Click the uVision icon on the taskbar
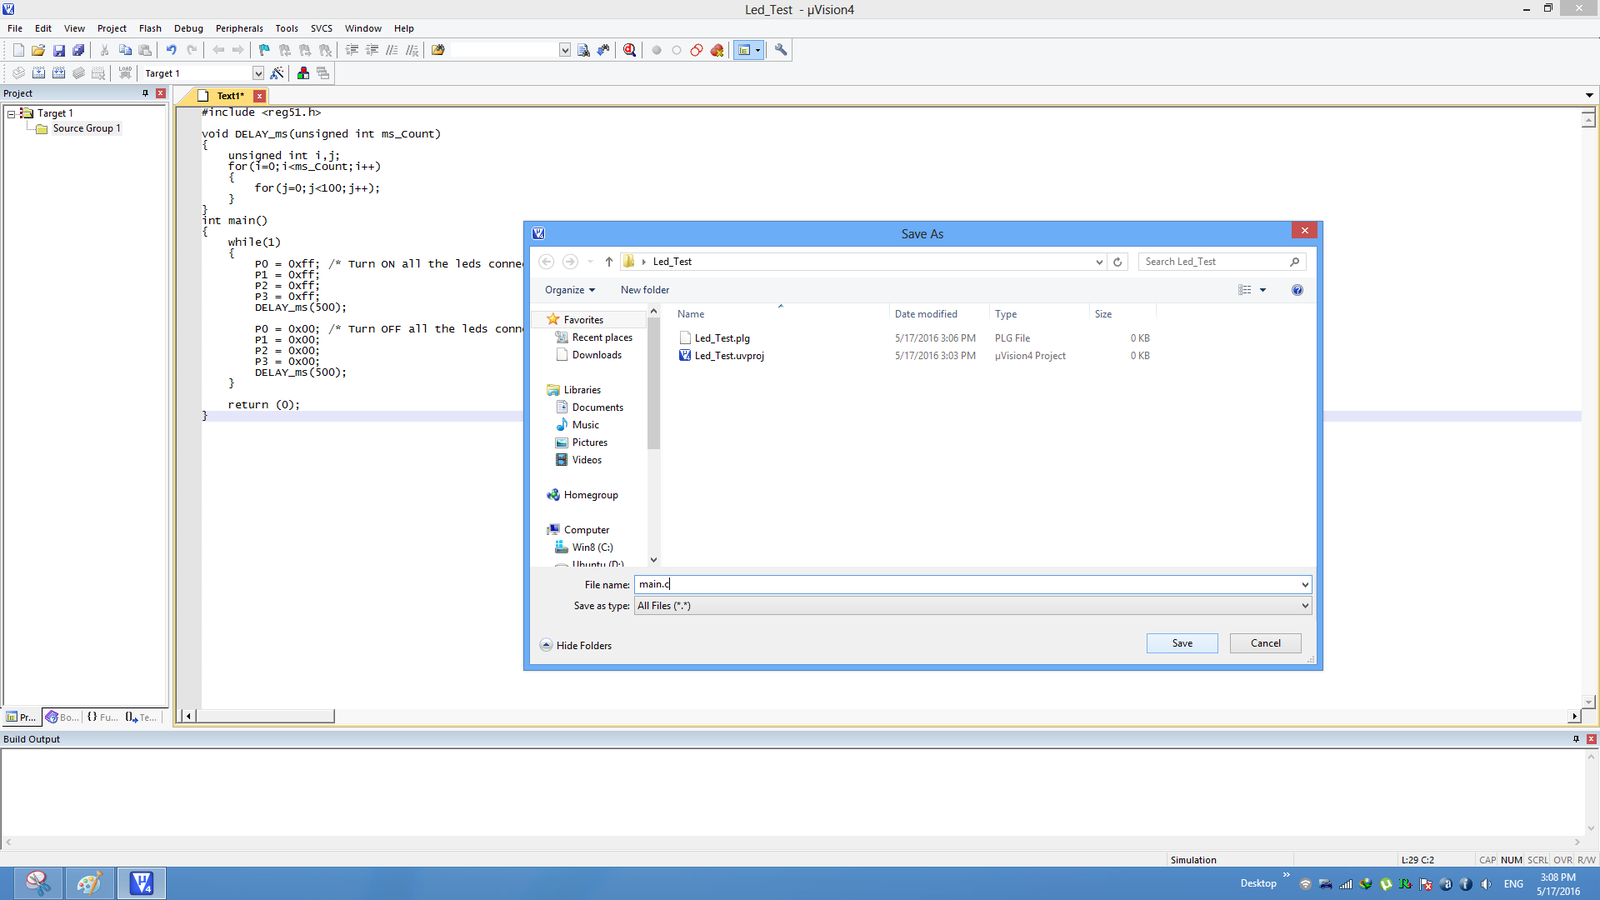 click(x=141, y=883)
